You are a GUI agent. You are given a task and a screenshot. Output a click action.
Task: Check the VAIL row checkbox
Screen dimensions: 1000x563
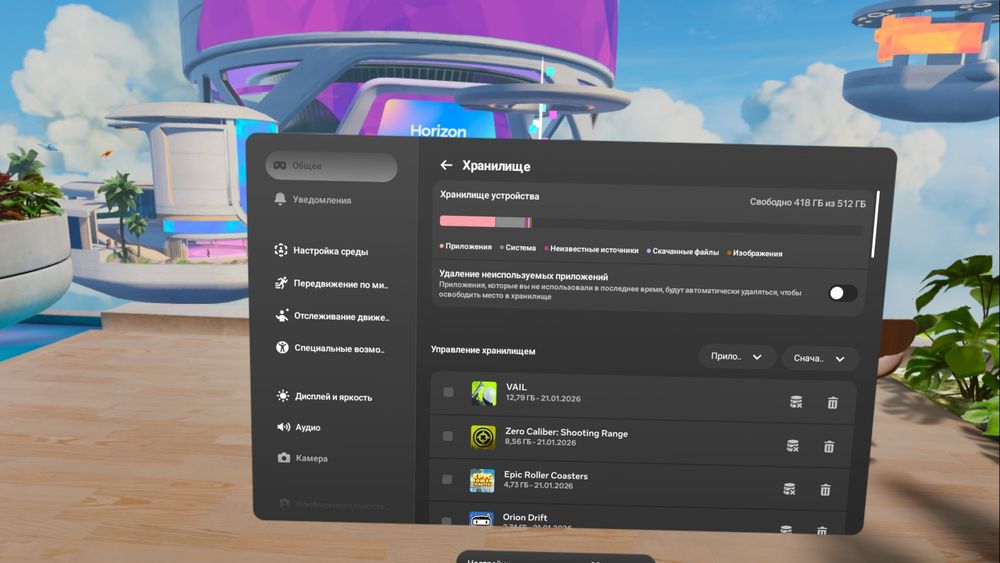(x=448, y=392)
